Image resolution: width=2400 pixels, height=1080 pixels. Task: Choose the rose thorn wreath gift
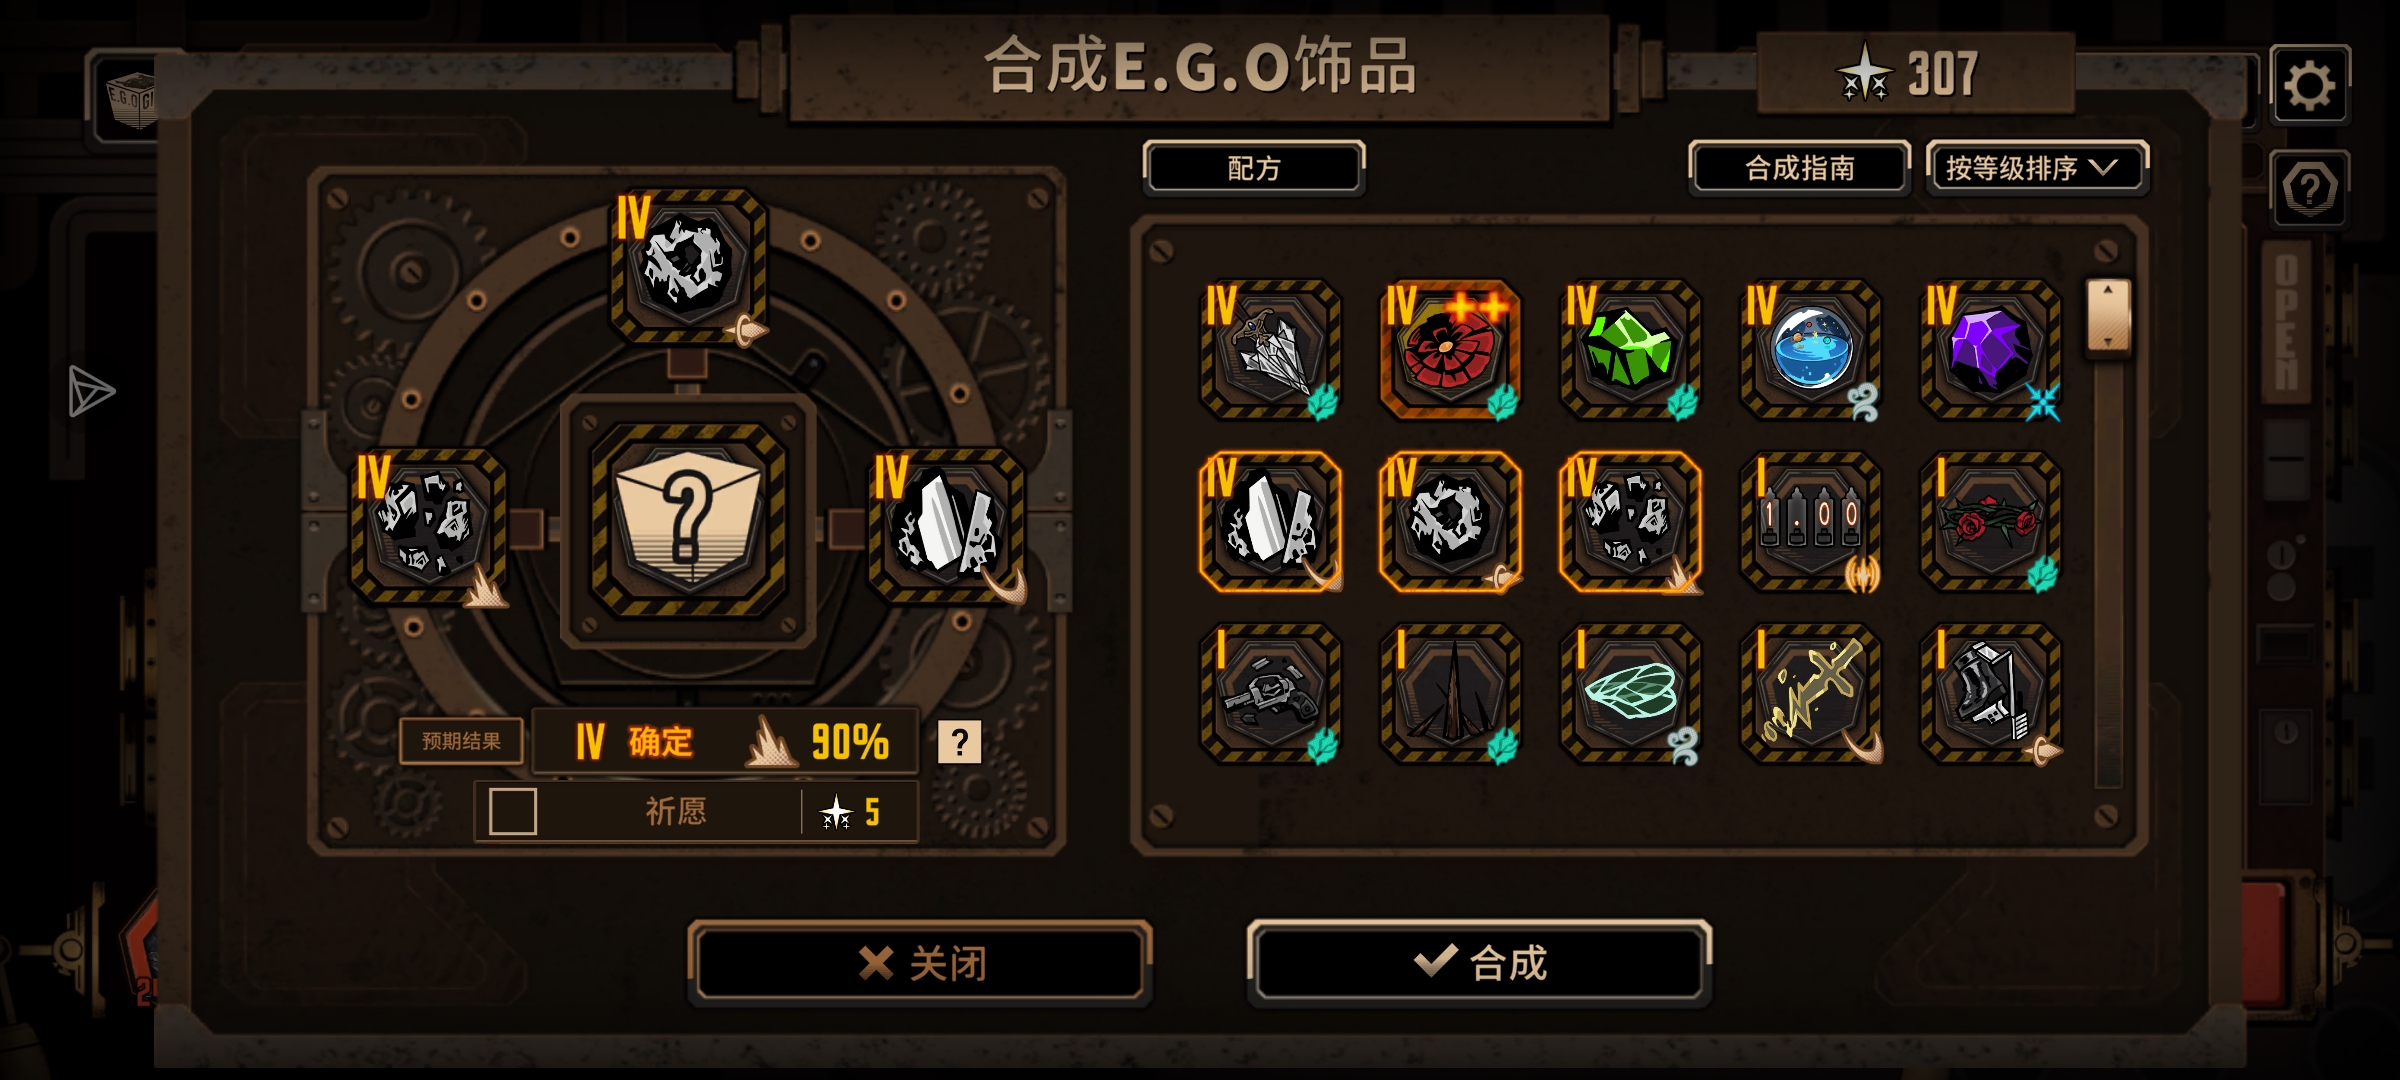pos(1990,521)
